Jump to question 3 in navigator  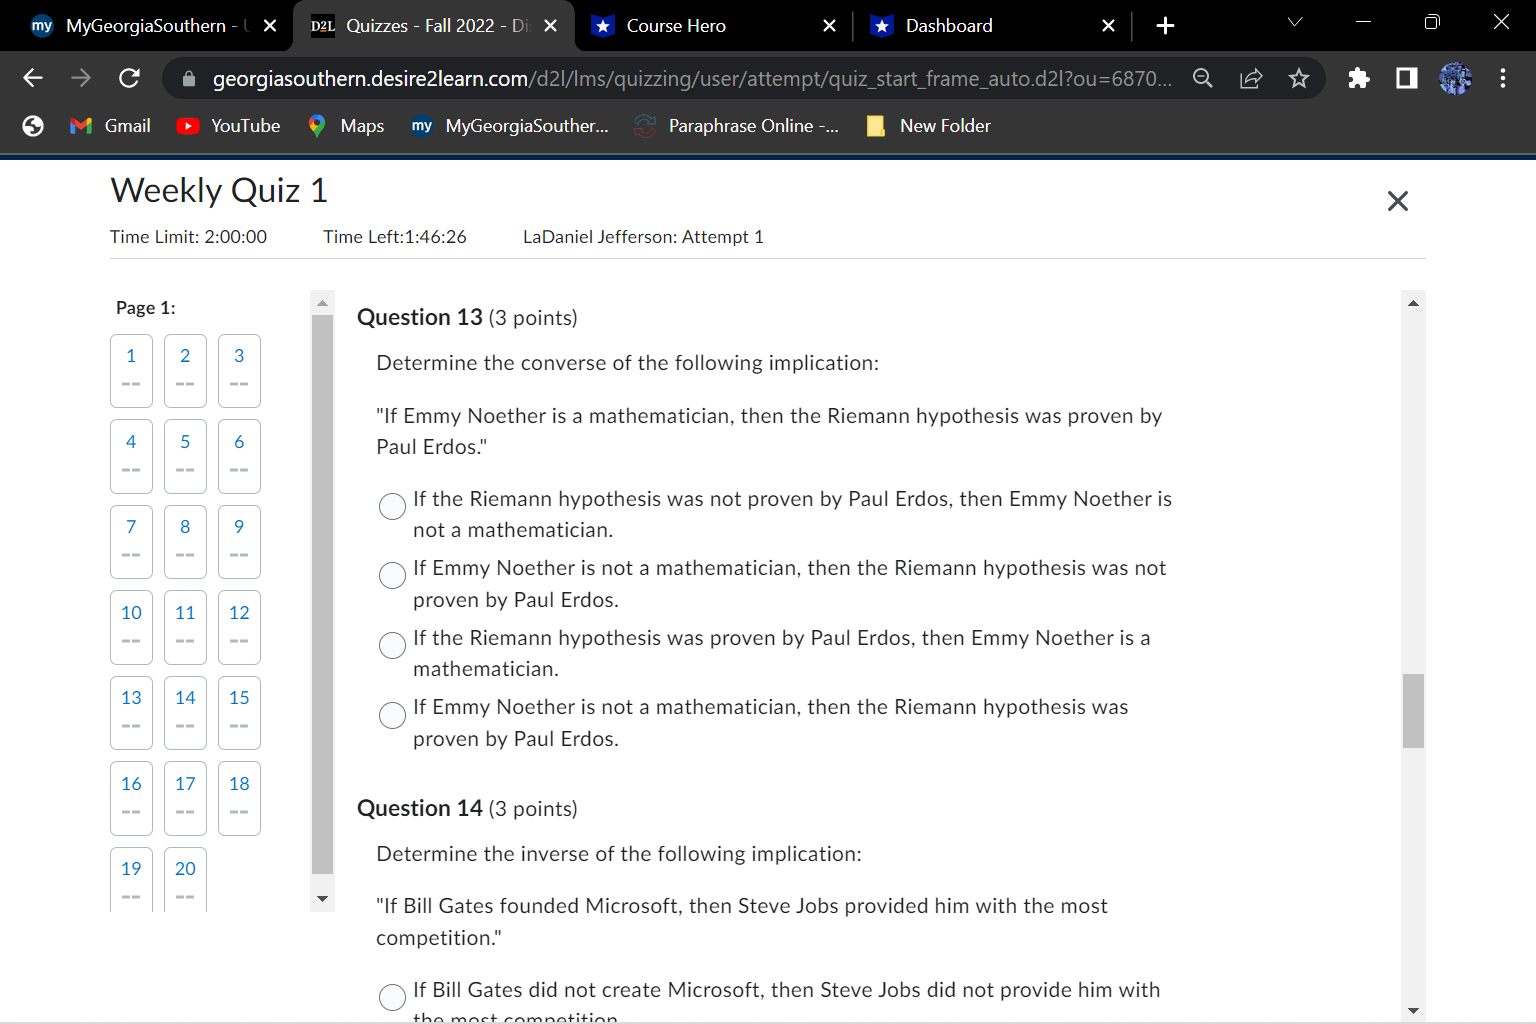[x=239, y=371]
